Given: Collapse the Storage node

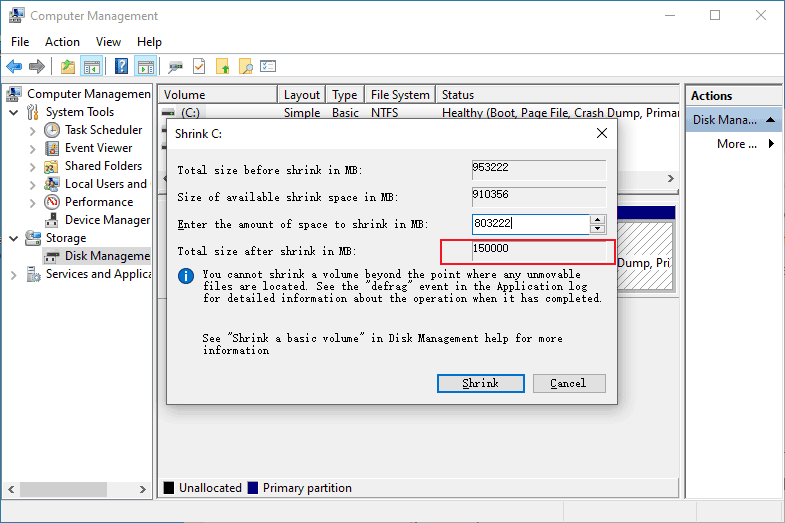Looking at the screenshot, I should pos(14,239).
